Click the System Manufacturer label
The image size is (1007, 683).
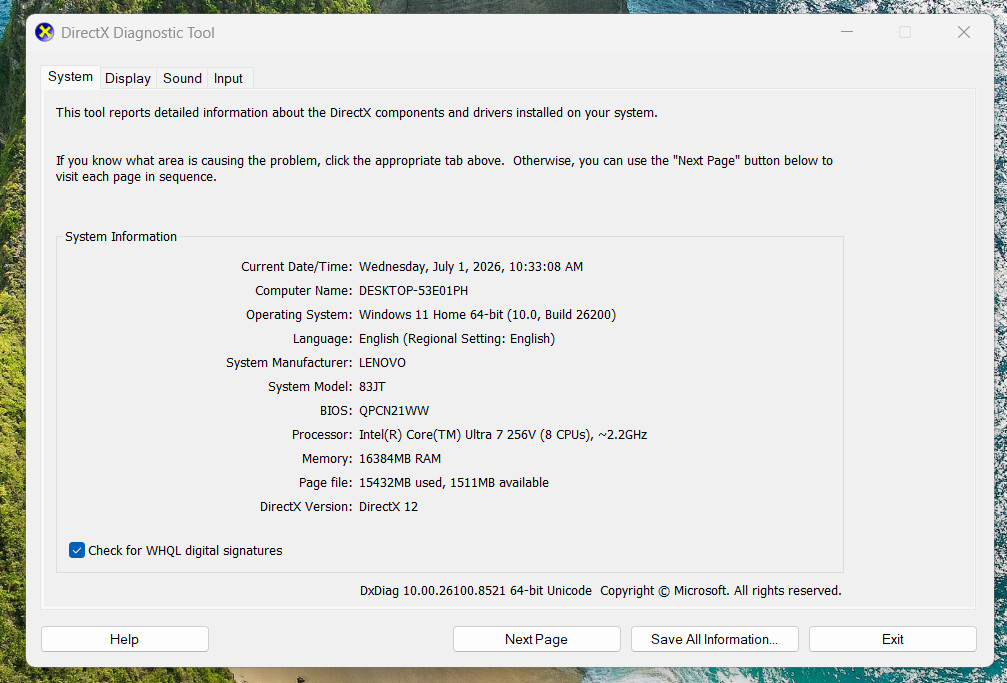(289, 362)
